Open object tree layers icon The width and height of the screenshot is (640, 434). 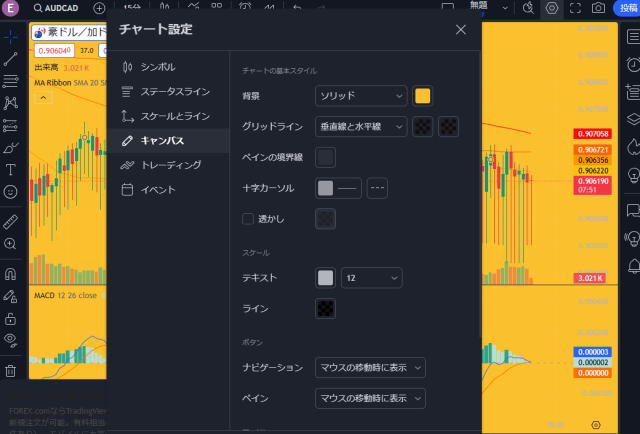pos(633,119)
